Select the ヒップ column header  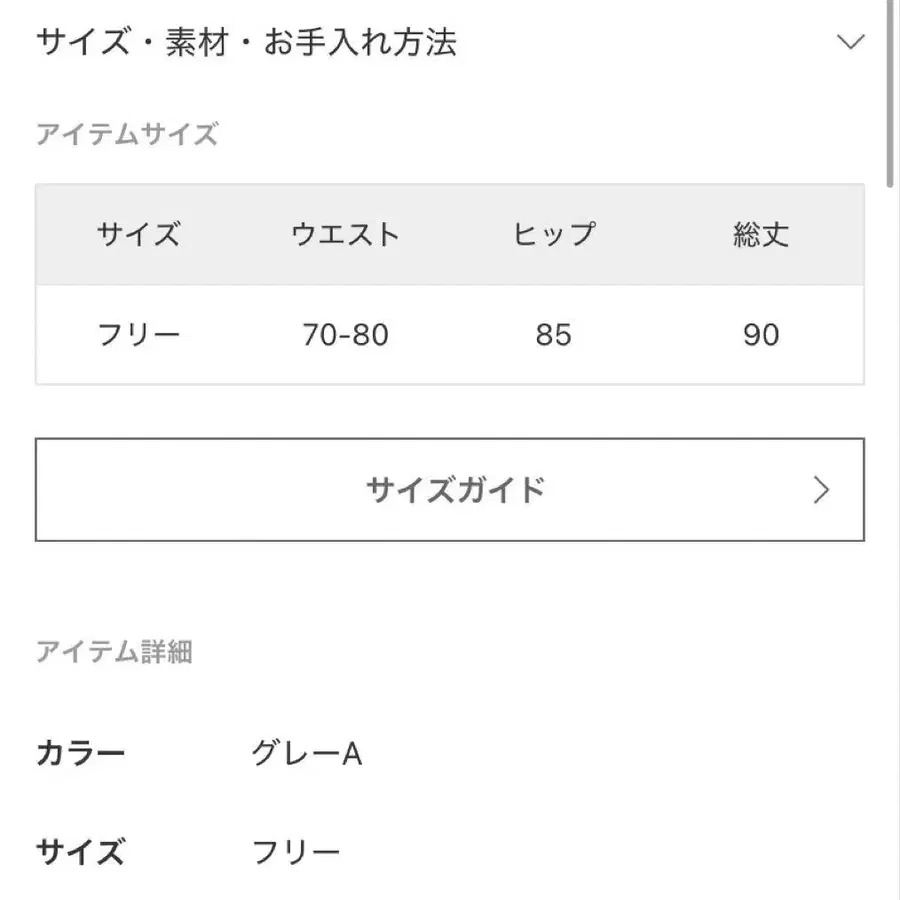coord(553,235)
